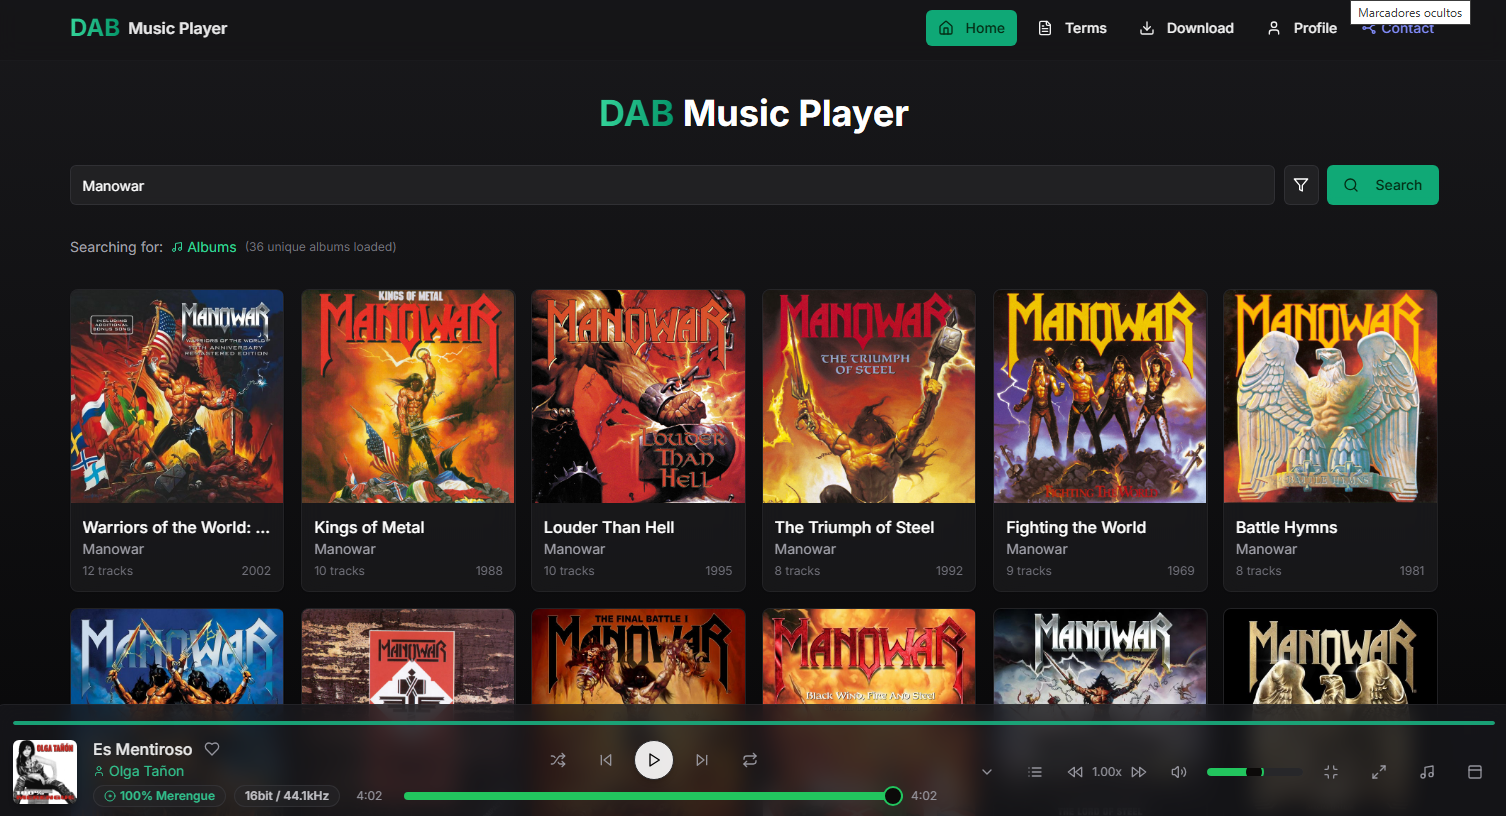Adjust the green volume slider

click(x=1254, y=772)
